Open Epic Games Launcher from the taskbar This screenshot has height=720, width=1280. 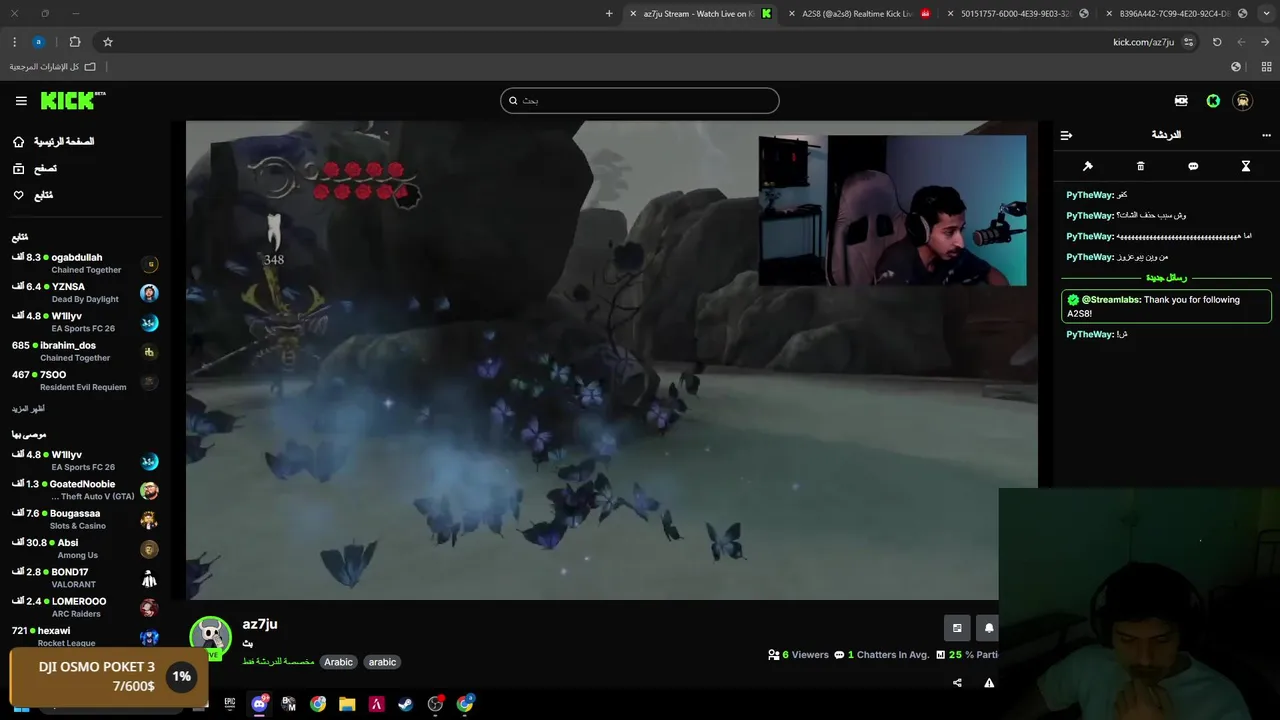230,704
